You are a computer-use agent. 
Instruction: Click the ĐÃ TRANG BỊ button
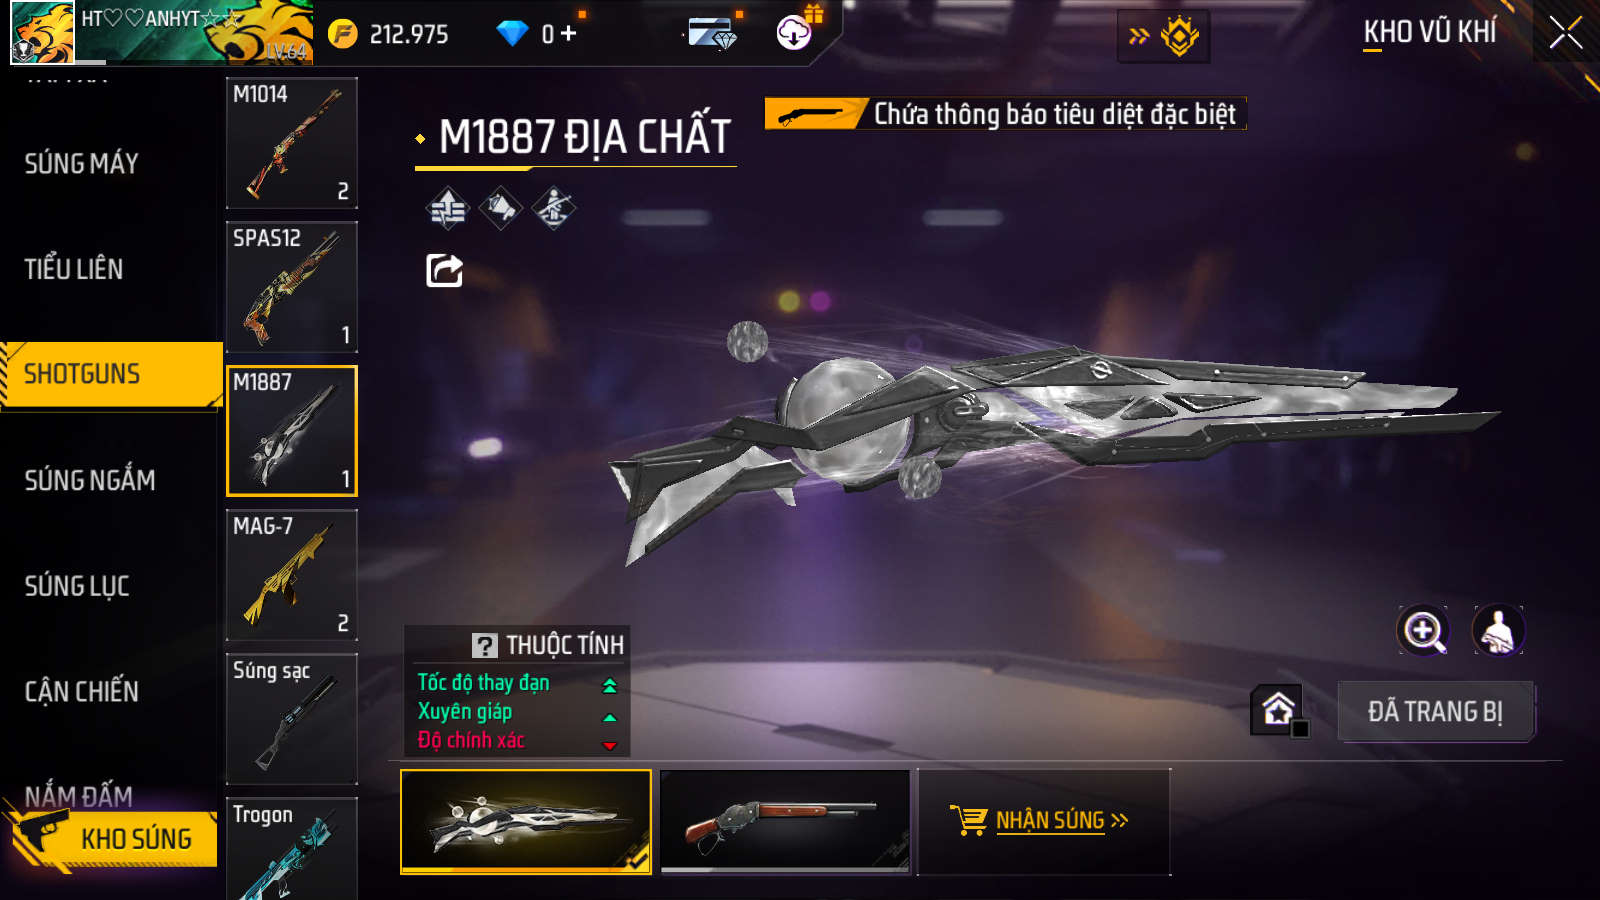pos(1435,711)
